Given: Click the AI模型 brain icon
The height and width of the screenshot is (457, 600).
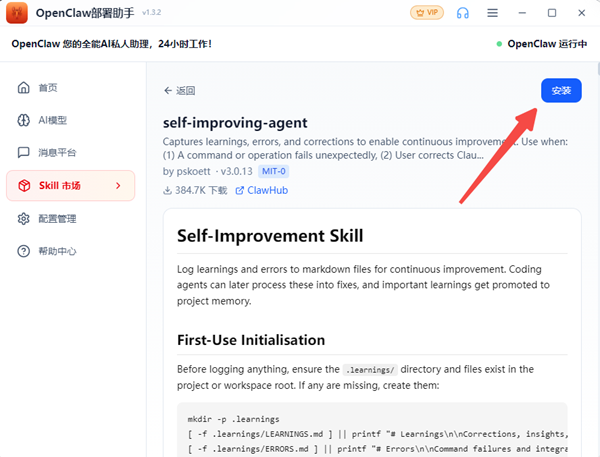Looking at the screenshot, I should coord(23,120).
